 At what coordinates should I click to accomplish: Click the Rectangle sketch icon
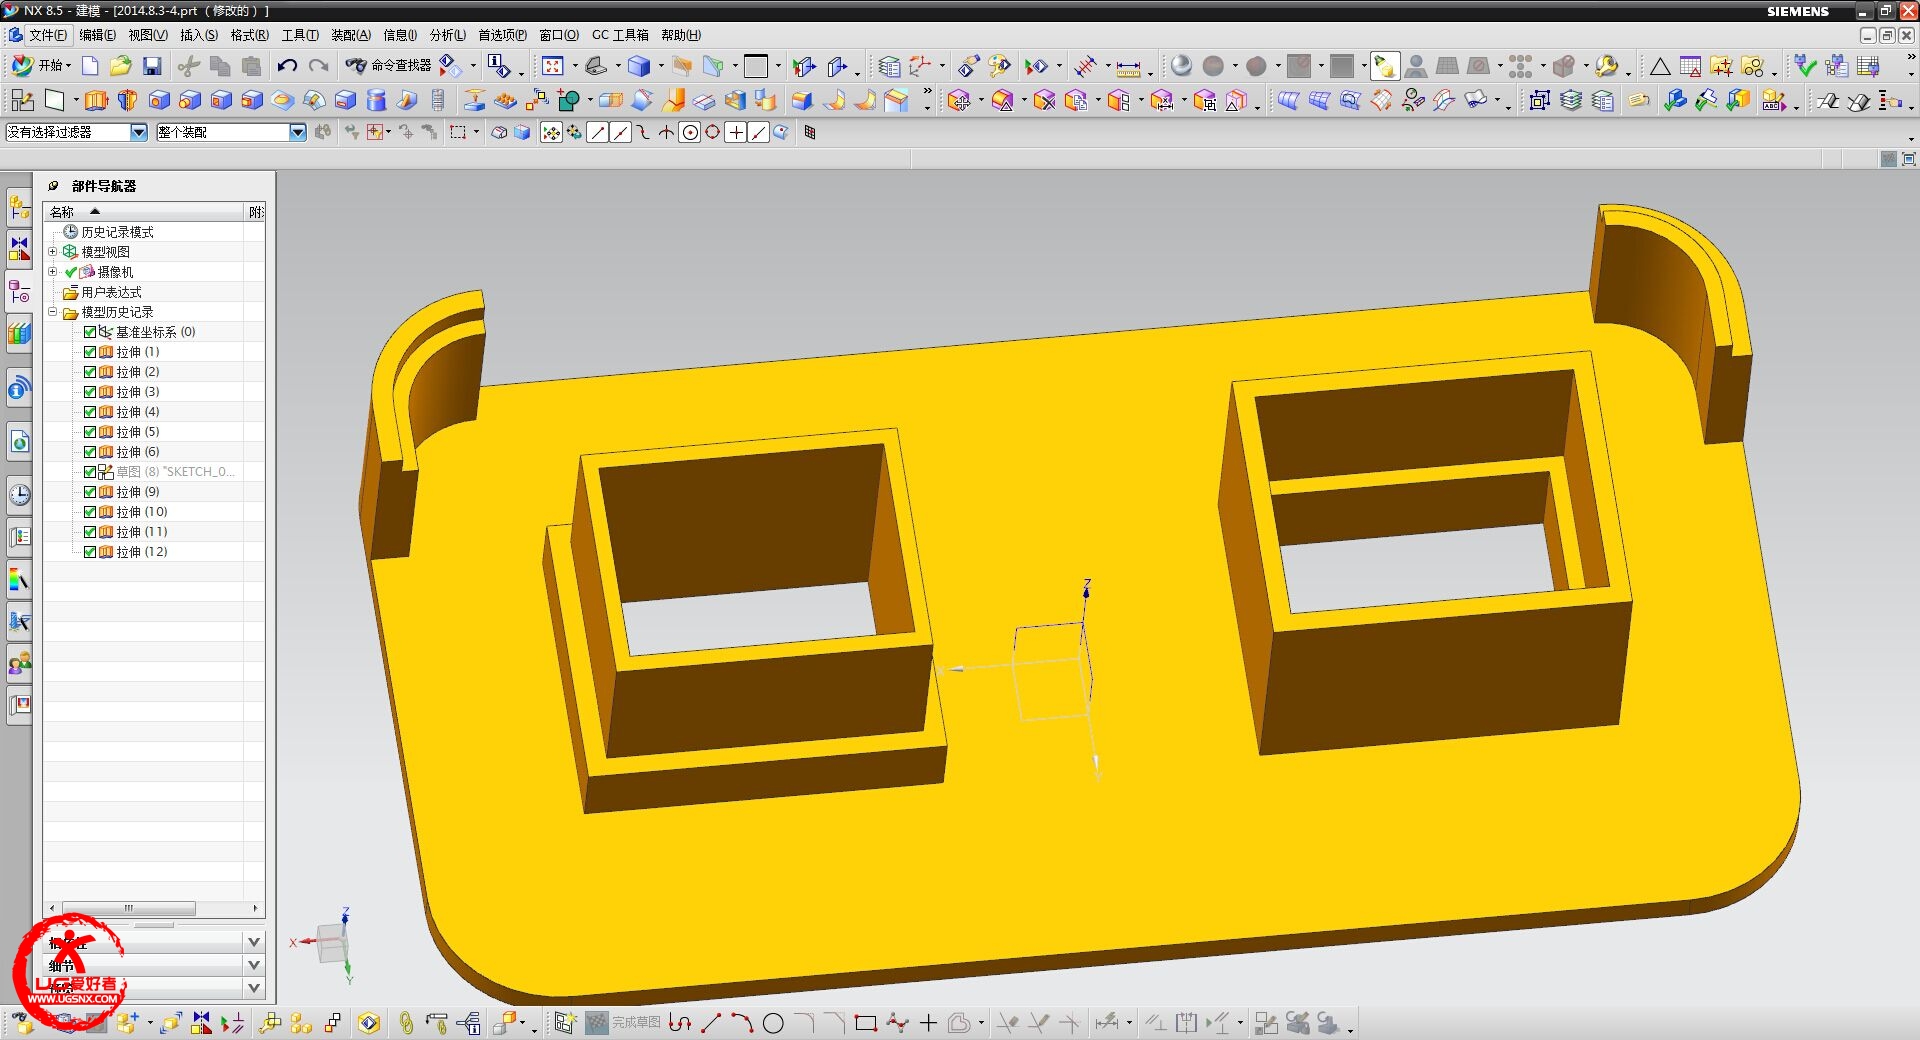(x=866, y=1023)
